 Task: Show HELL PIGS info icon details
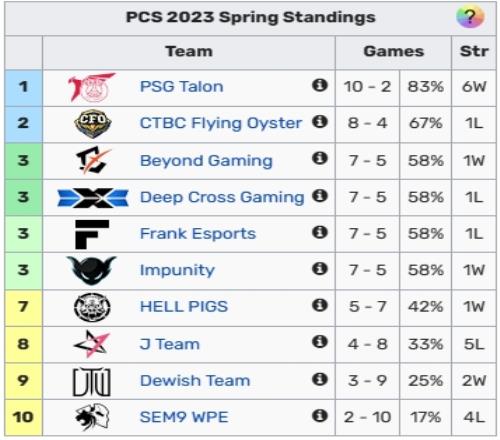click(x=320, y=305)
